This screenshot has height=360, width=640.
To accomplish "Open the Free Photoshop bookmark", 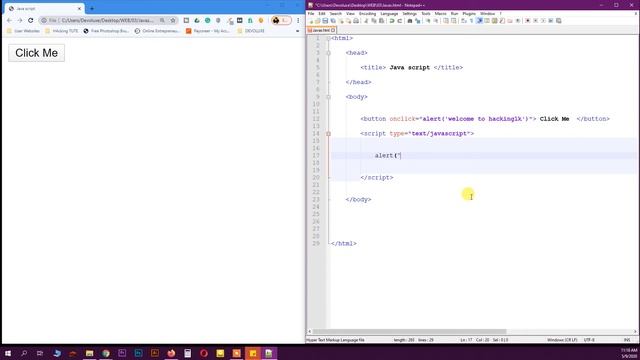I will pyautogui.click(x=106, y=31).
